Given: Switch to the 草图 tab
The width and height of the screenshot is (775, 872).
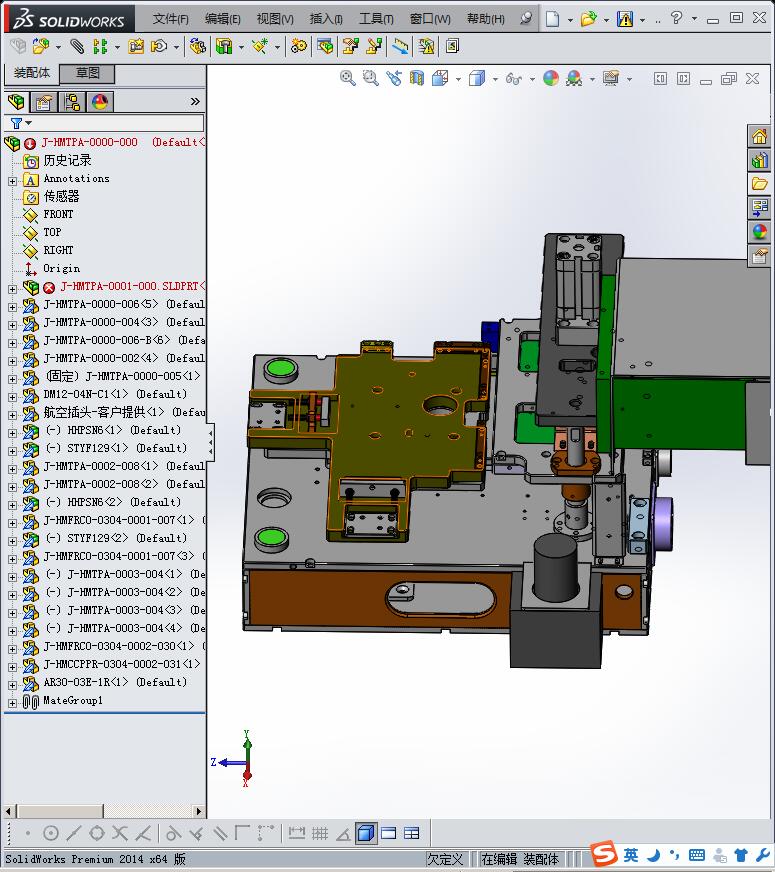Looking at the screenshot, I should click(x=87, y=73).
